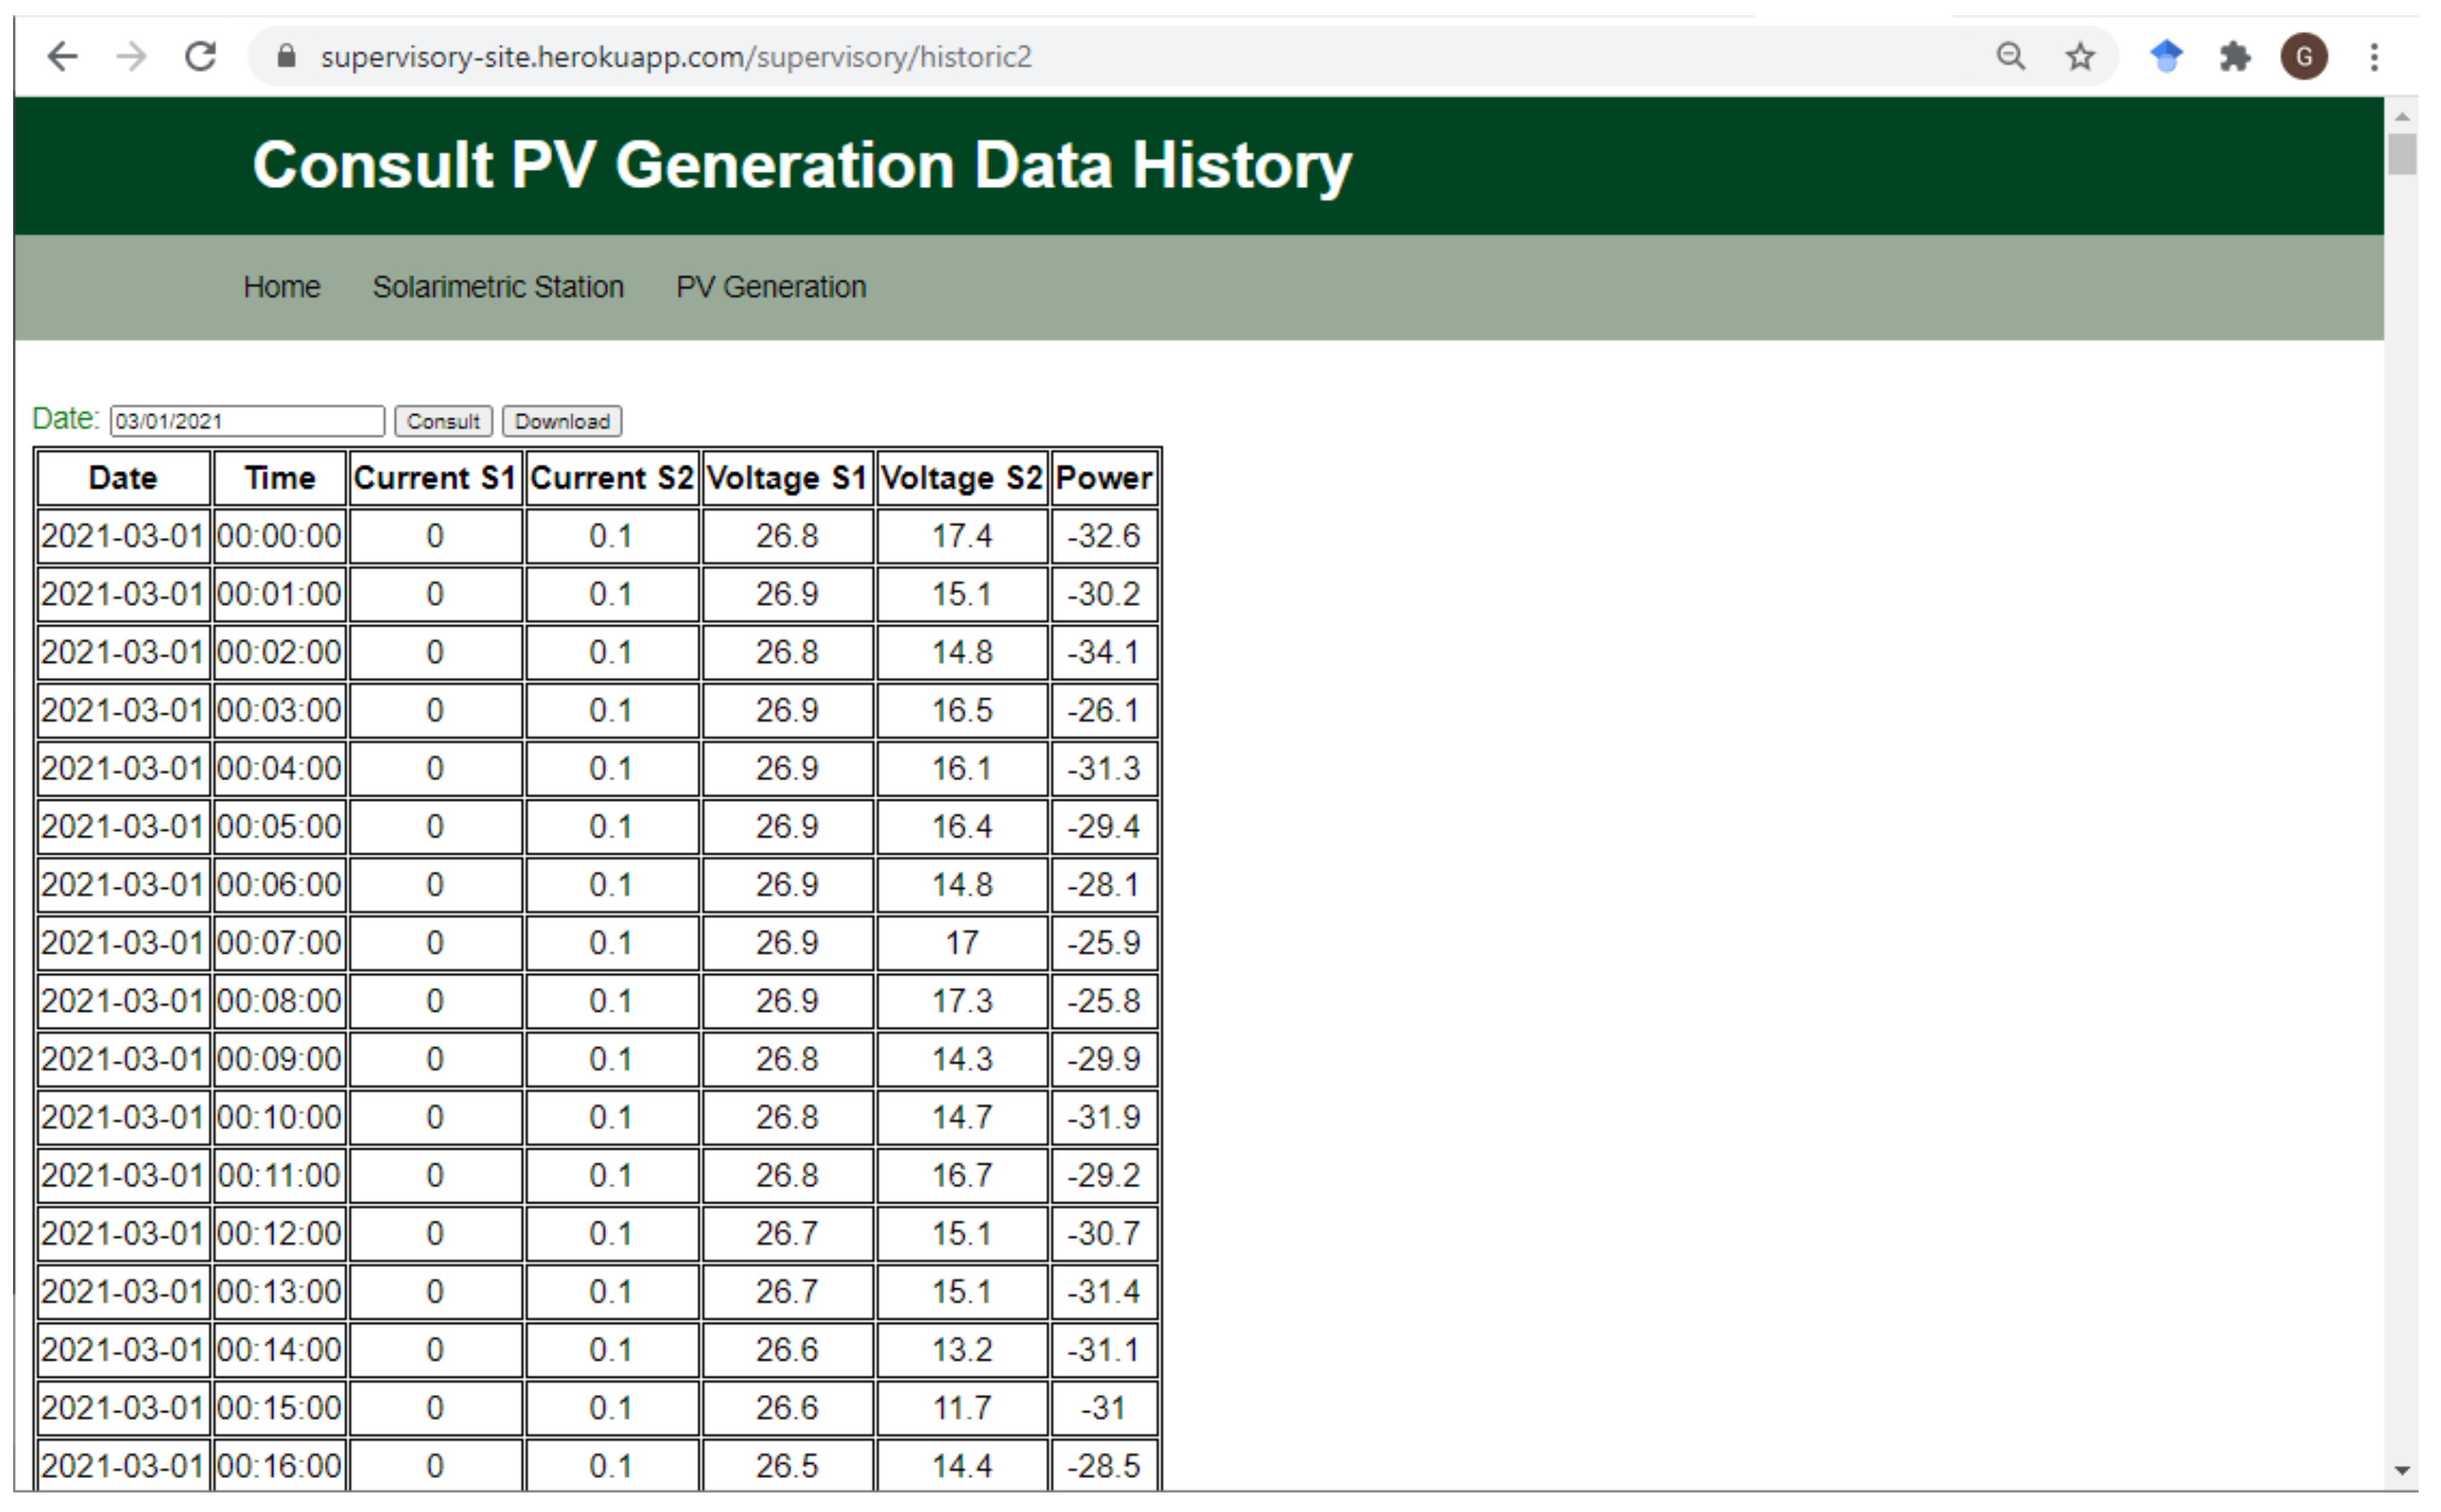2441x1512 pixels.
Task: Open the G profile avatar
Action: click(2303, 57)
